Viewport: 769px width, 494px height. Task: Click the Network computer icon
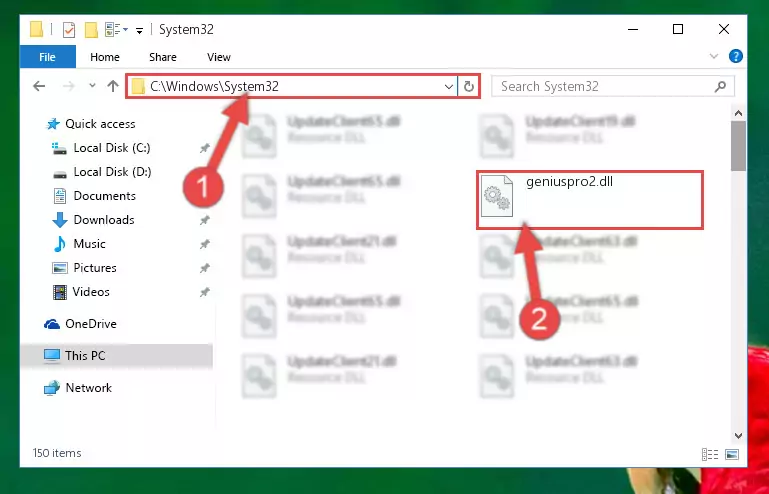click(51, 388)
